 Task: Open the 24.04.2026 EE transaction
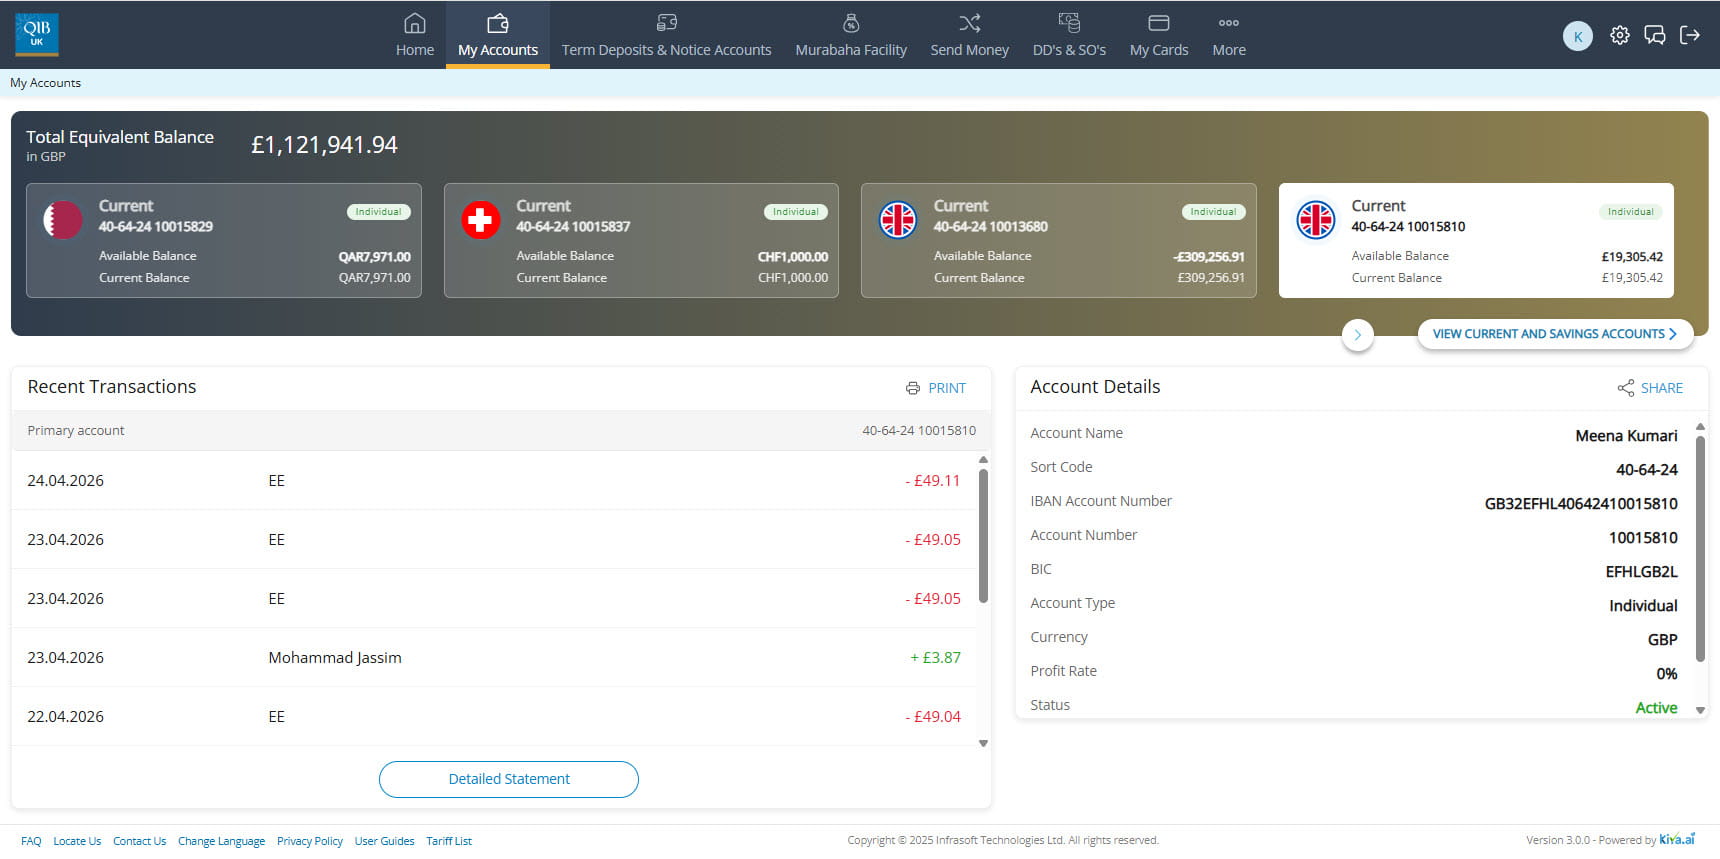tap(494, 481)
